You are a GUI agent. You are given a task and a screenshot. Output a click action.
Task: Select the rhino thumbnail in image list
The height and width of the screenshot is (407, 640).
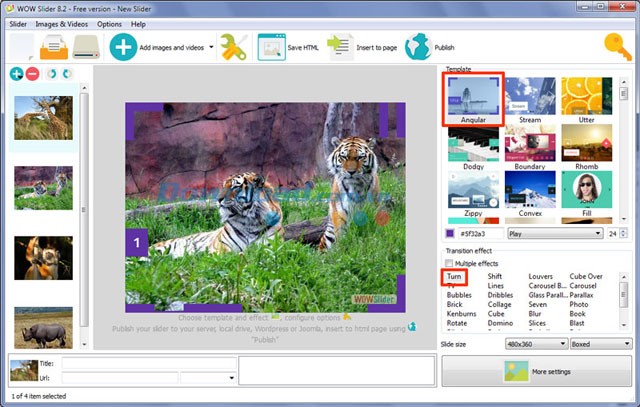(42, 325)
